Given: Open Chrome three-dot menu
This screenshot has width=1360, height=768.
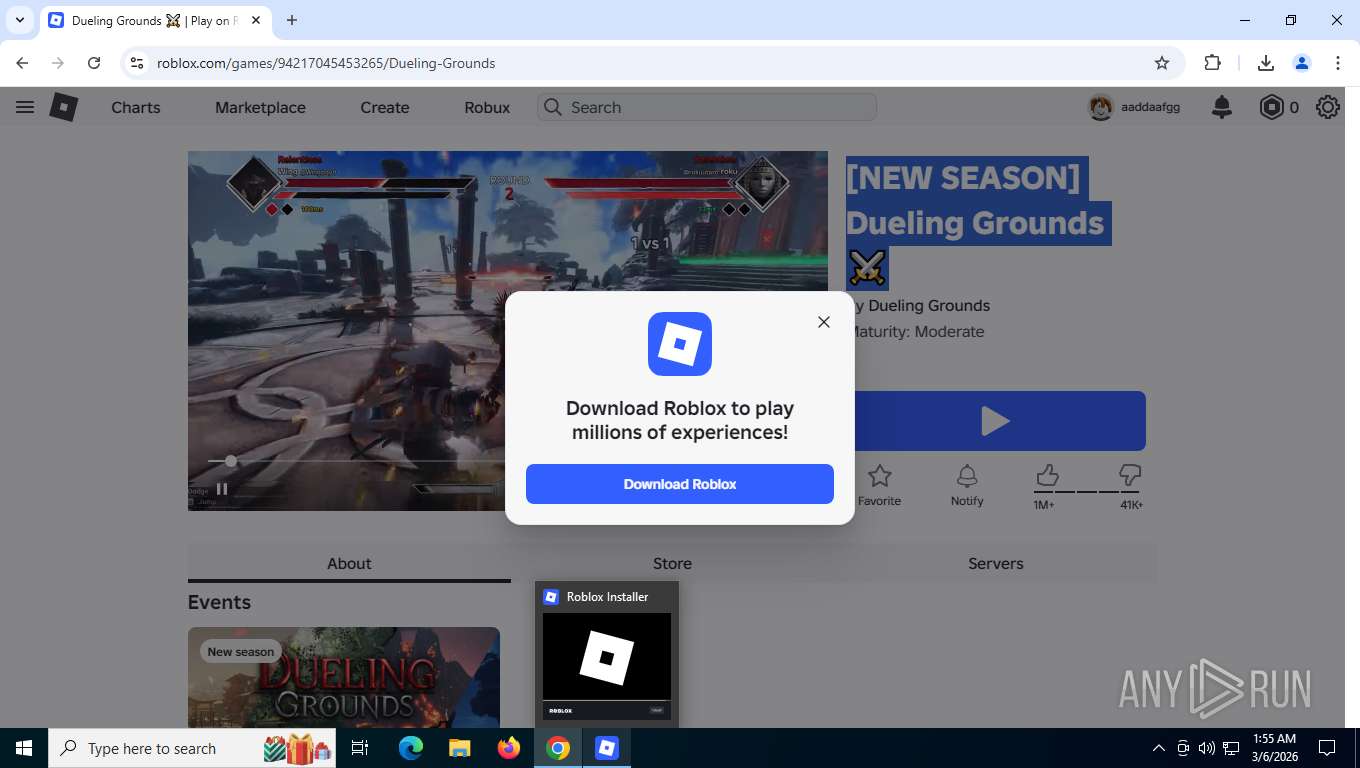Looking at the screenshot, I should [x=1338, y=63].
